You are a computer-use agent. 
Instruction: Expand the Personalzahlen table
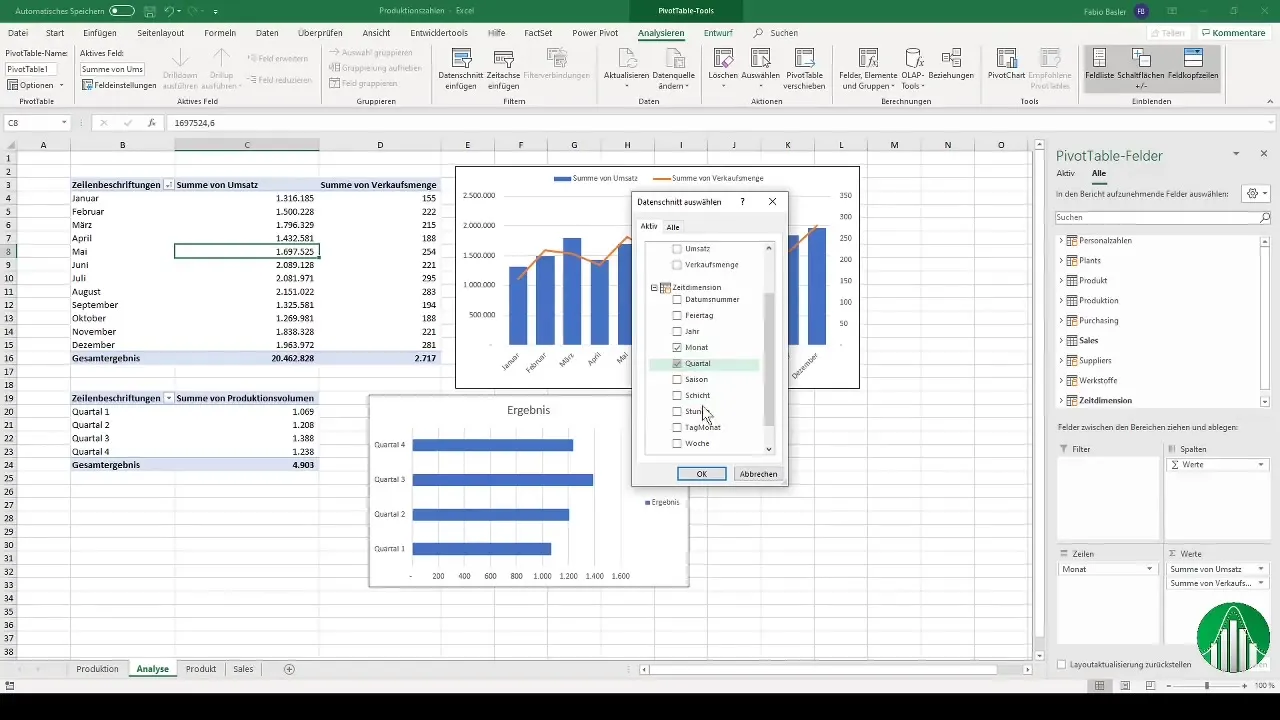(1061, 240)
